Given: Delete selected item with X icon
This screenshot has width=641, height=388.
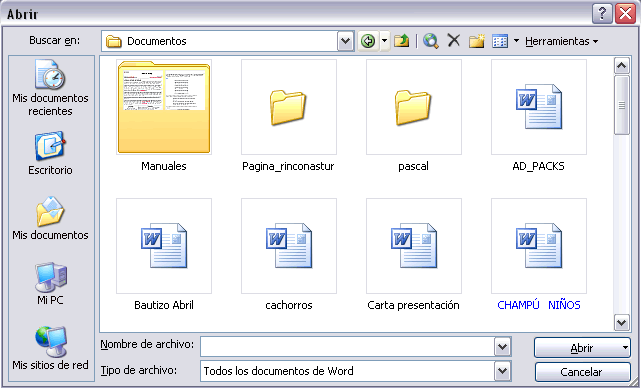Looking at the screenshot, I should point(454,40).
